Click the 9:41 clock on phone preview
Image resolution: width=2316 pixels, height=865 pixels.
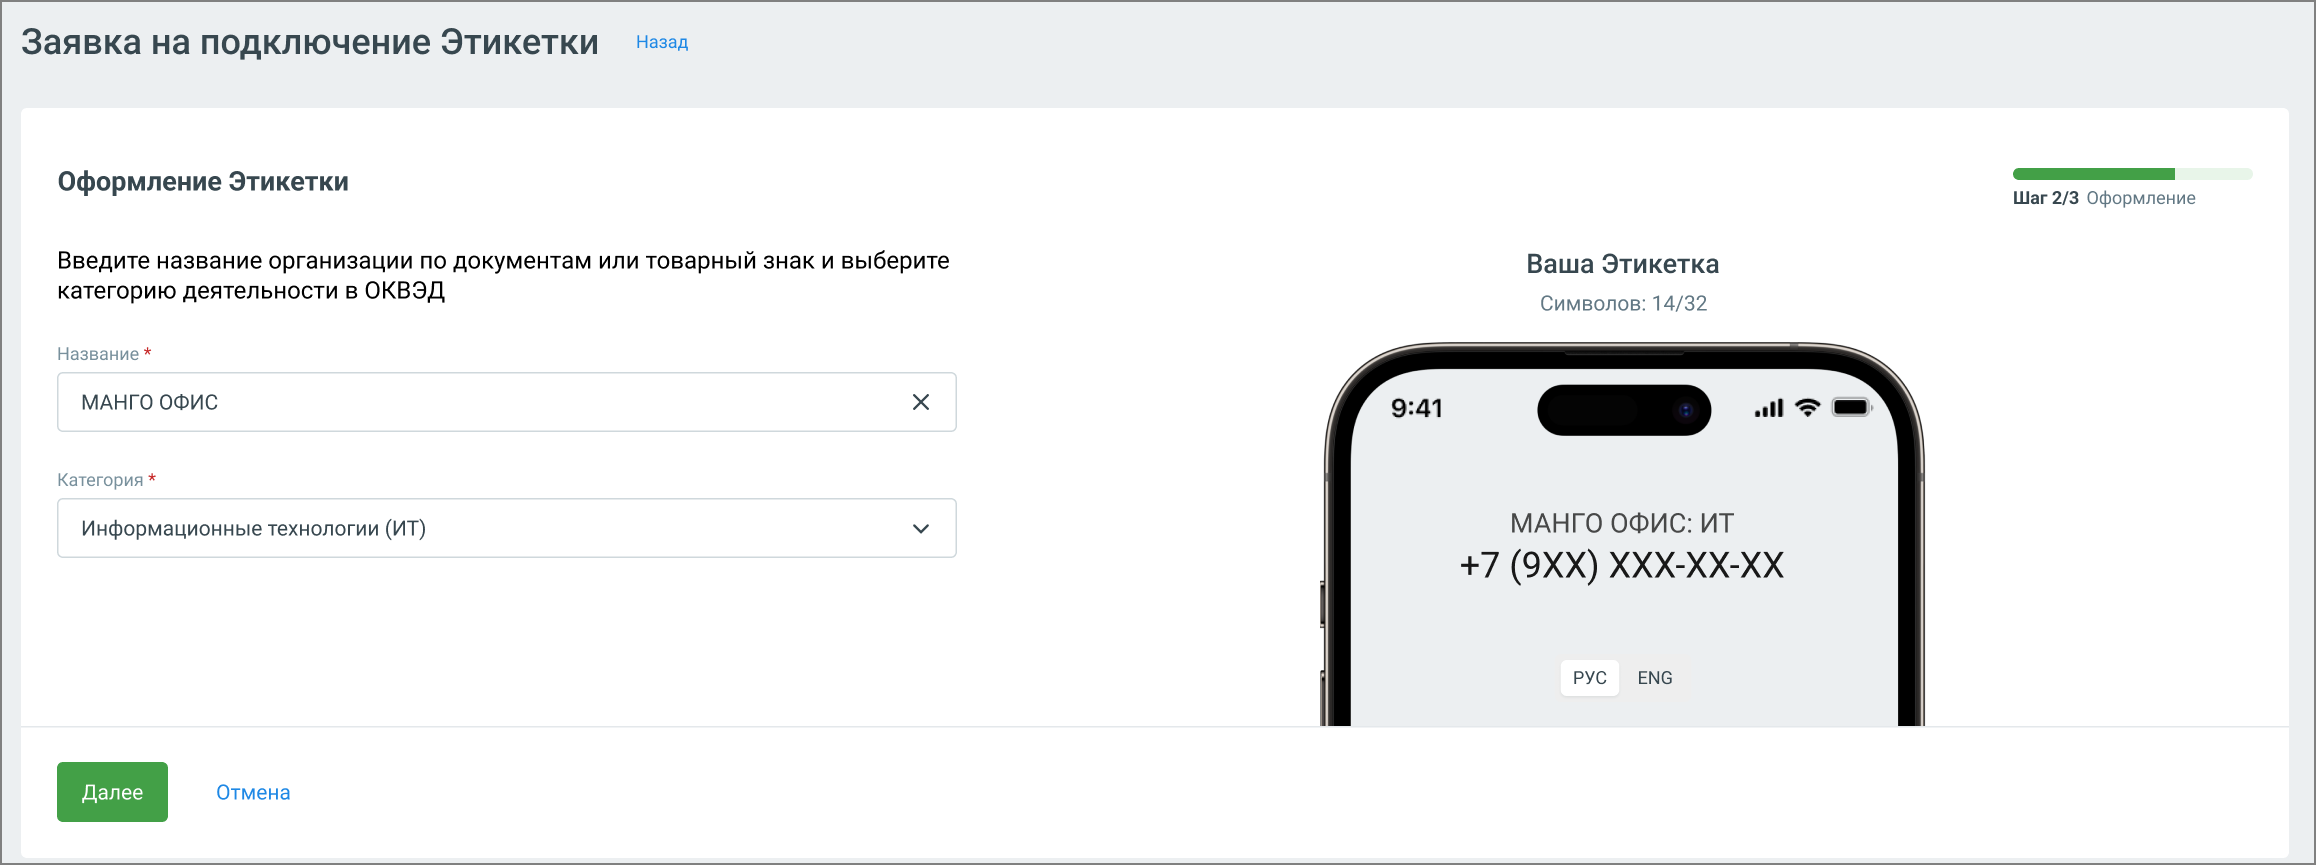1417,408
